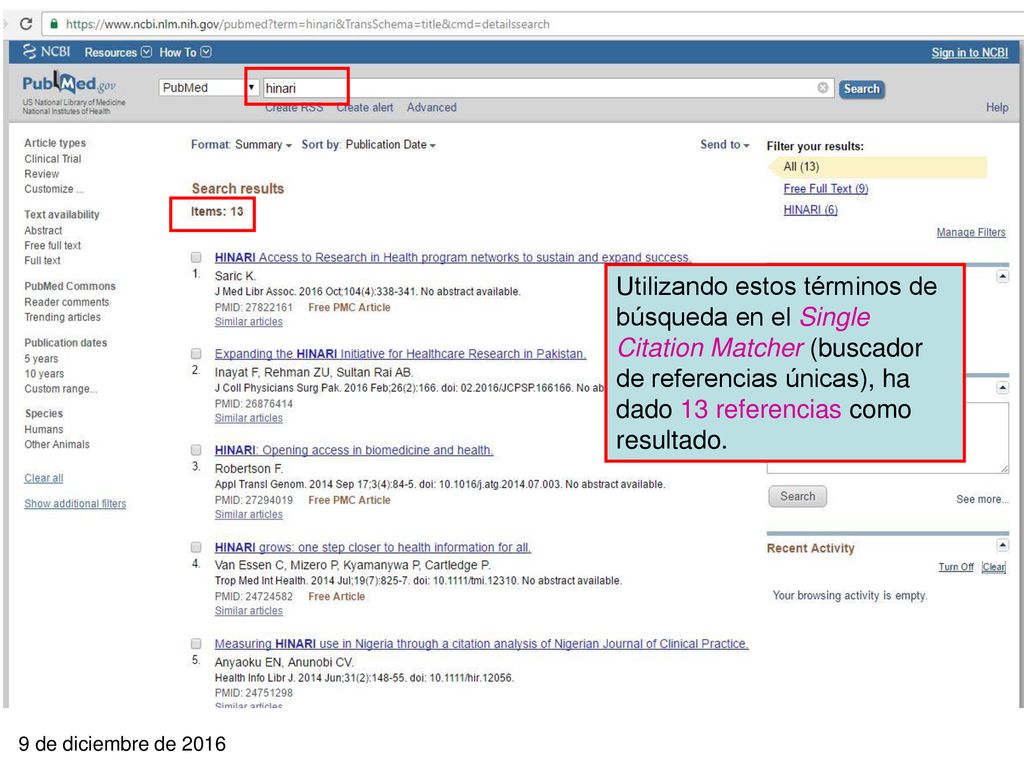Collapse the Recent Activity panel arrow icon

click(1002, 545)
